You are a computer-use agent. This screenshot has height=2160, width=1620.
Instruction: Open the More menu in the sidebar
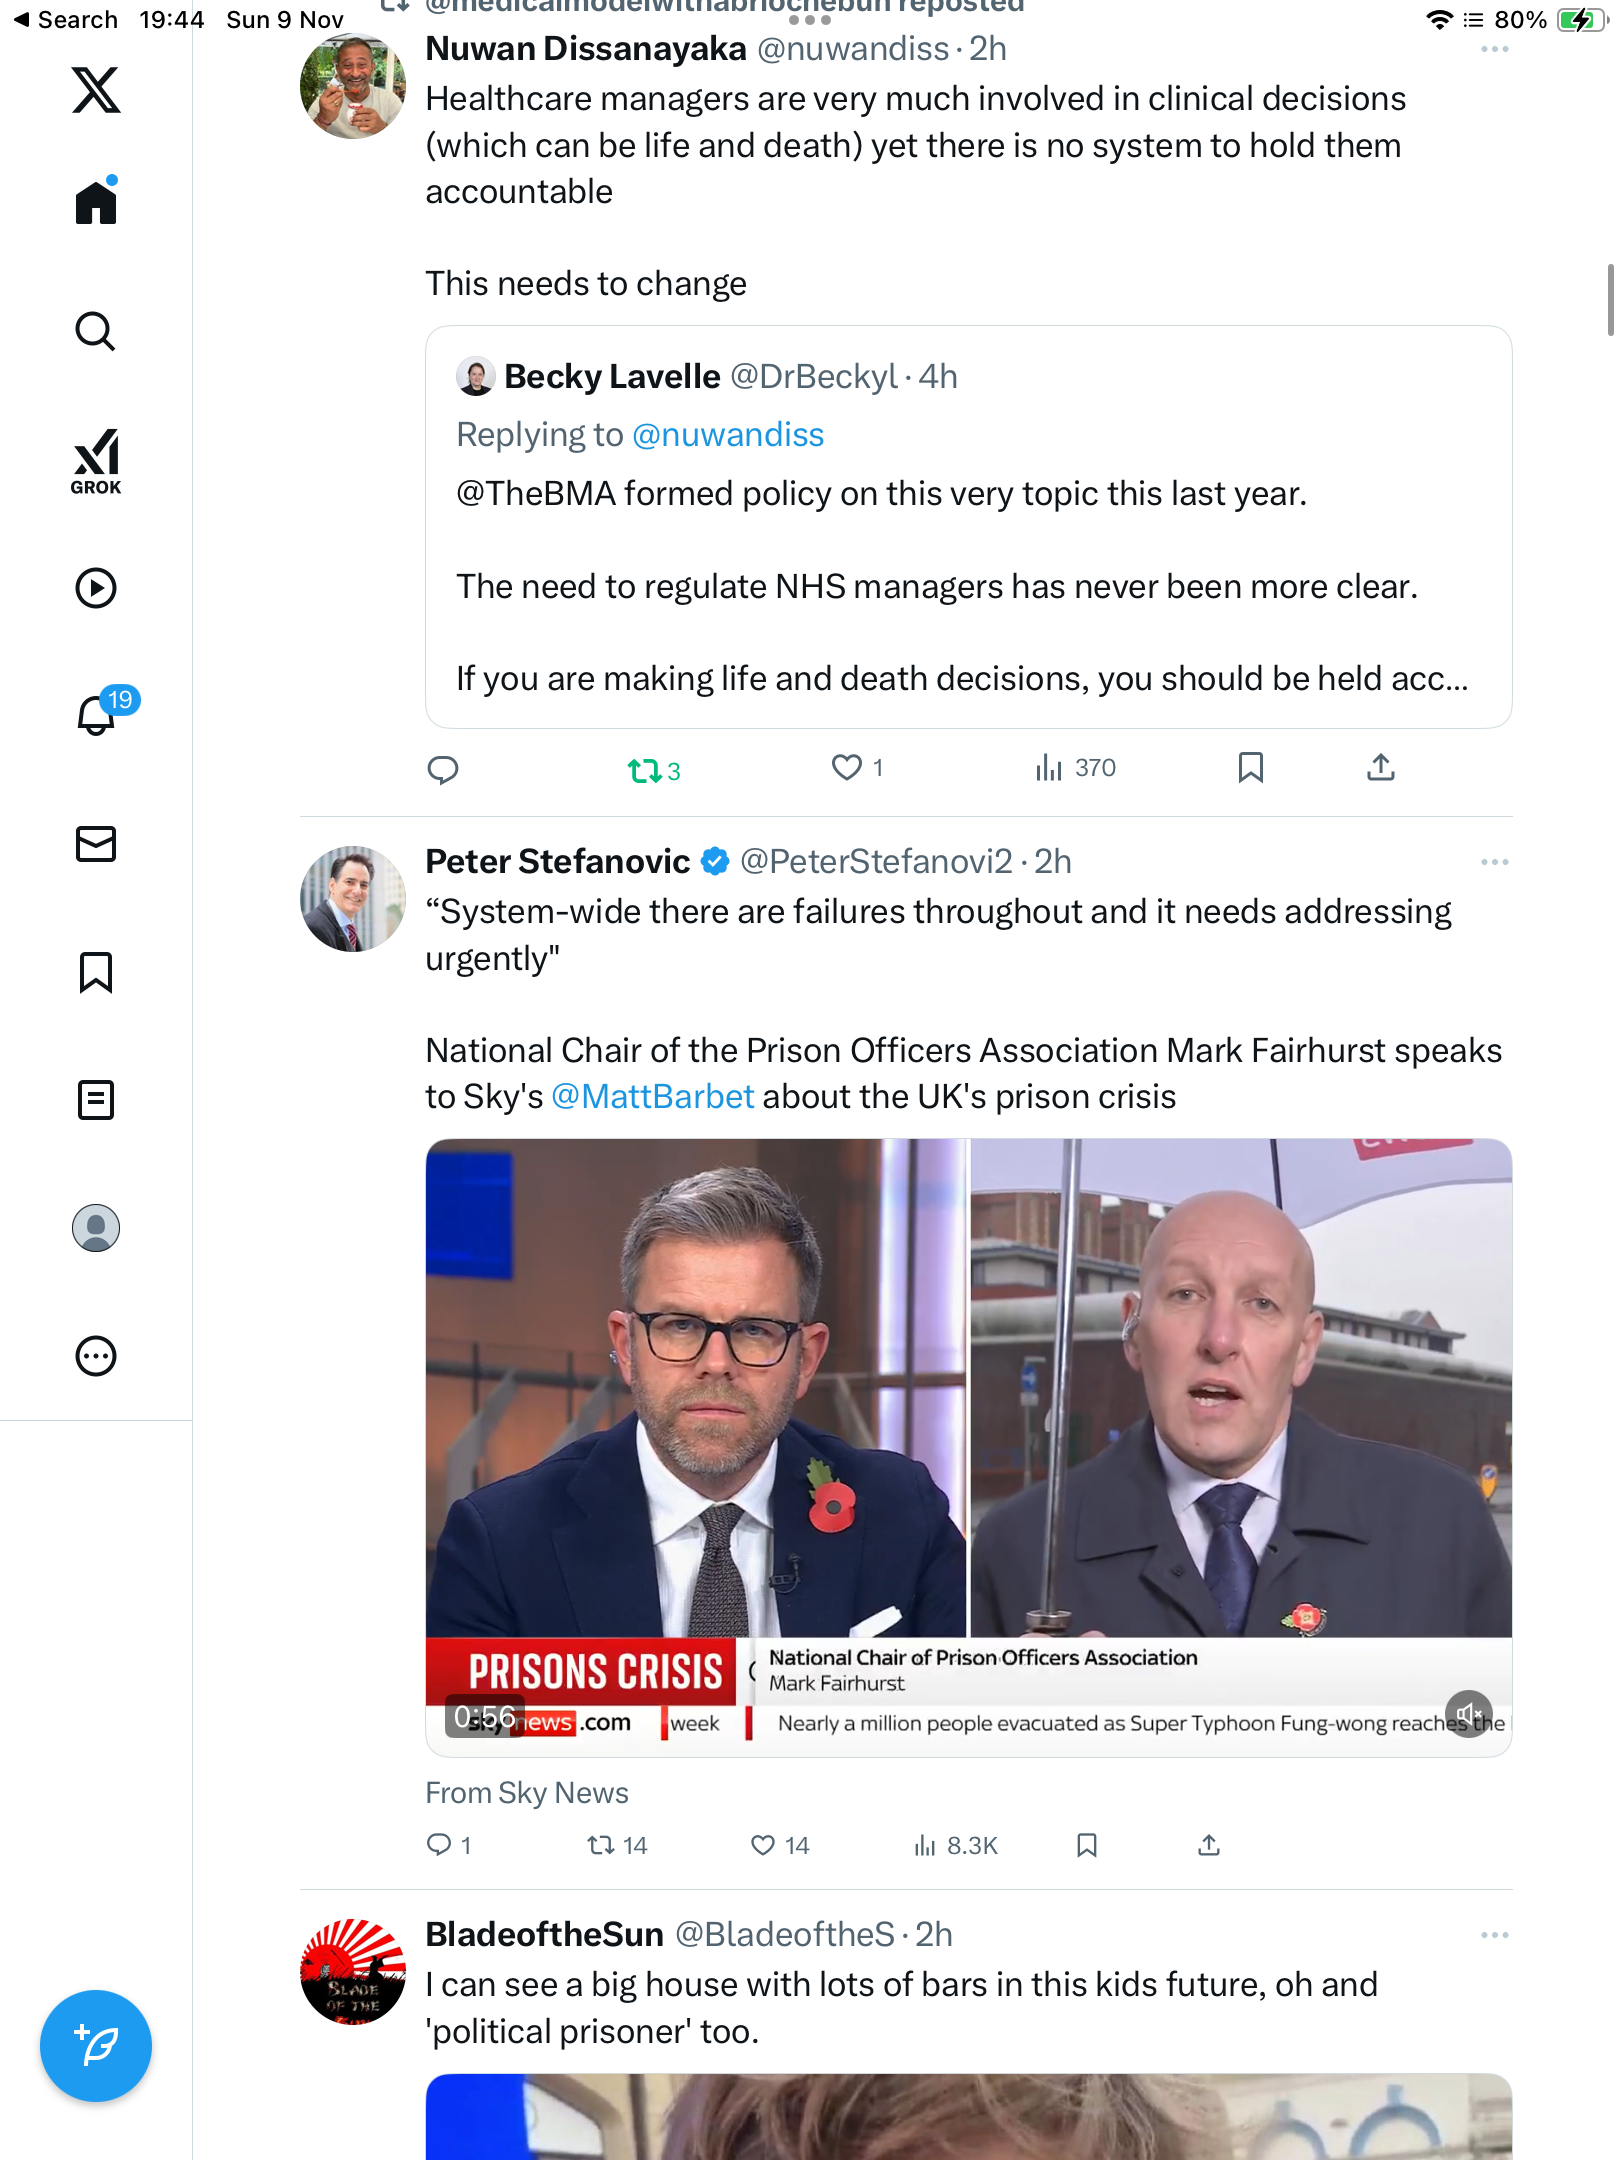click(96, 1356)
